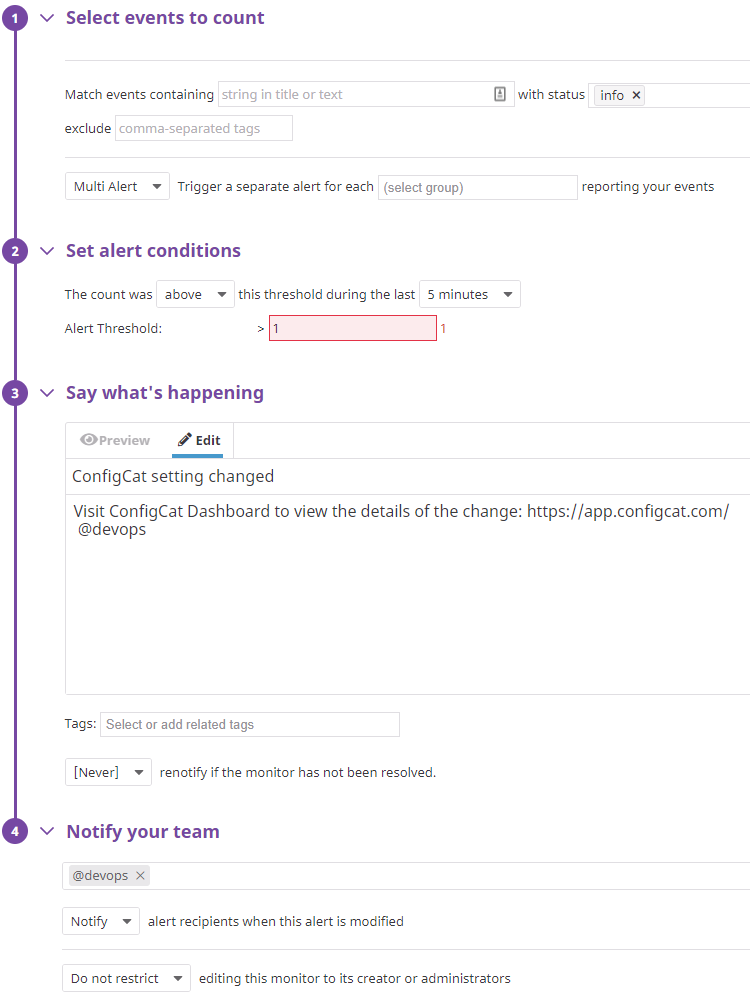Viewport: 750px width, 1006px height.
Task: Click the step 1 circle marker
Action: pos(14,18)
